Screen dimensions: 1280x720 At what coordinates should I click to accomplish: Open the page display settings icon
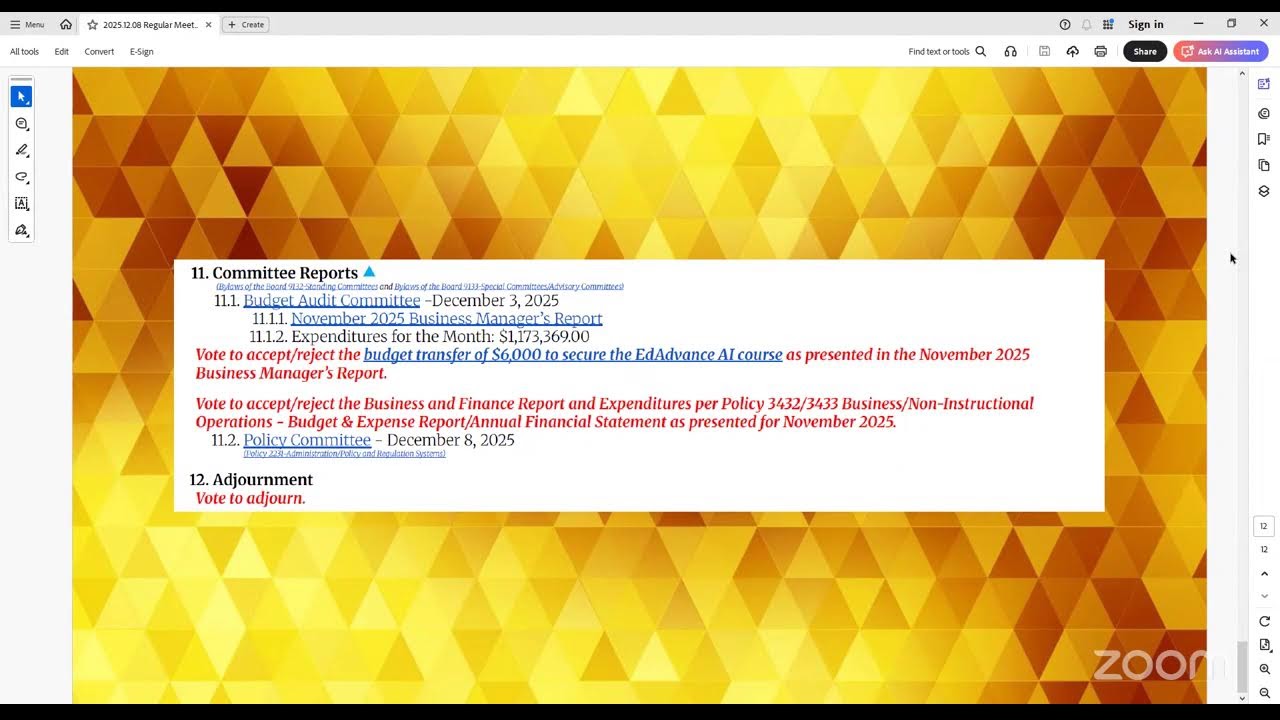click(x=1264, y=645)
